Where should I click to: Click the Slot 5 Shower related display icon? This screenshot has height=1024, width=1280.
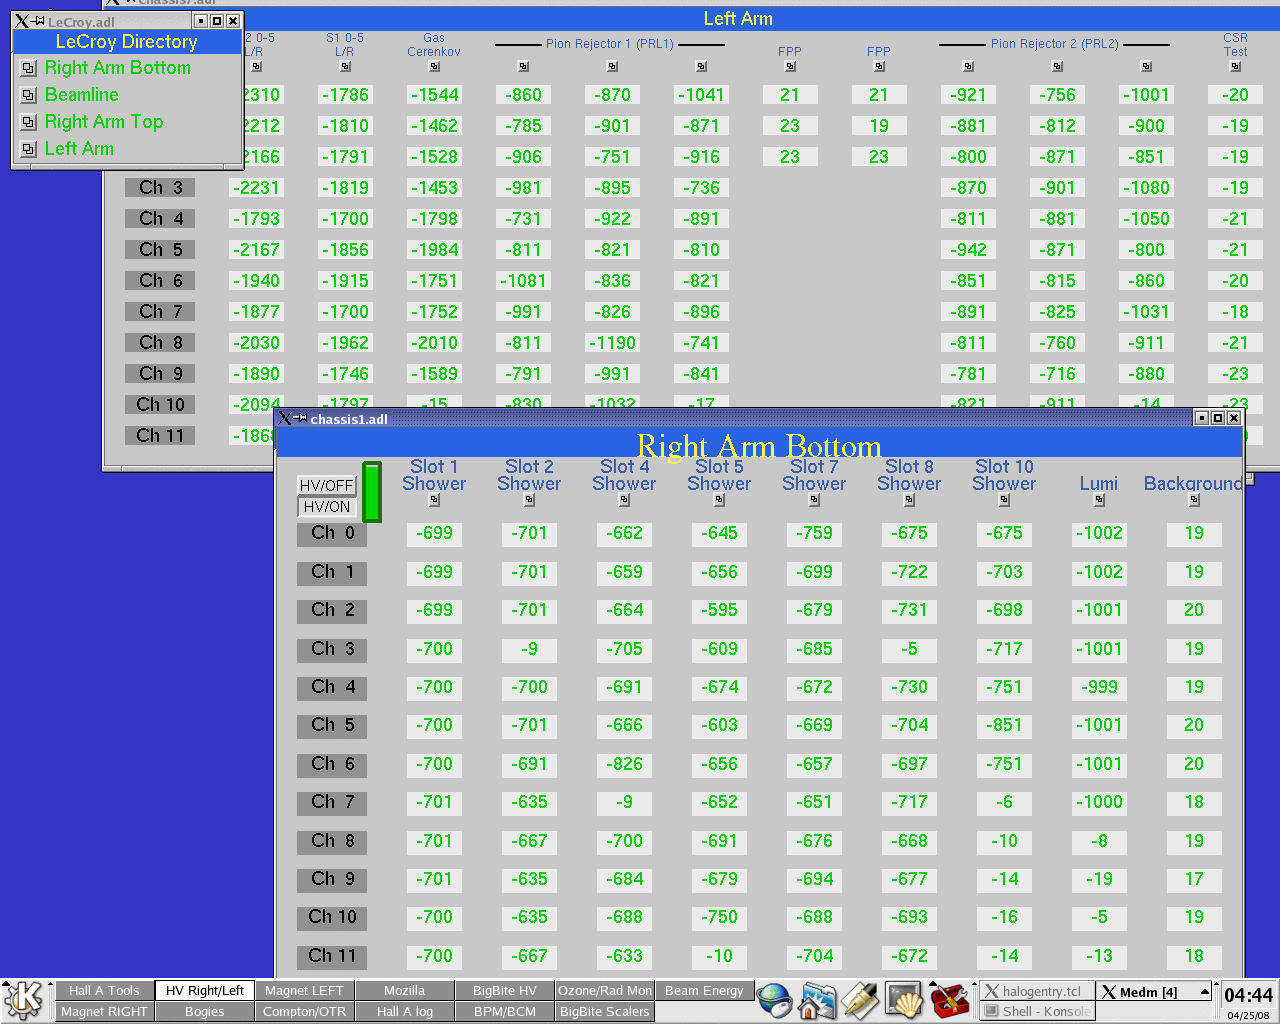(719, 500)
